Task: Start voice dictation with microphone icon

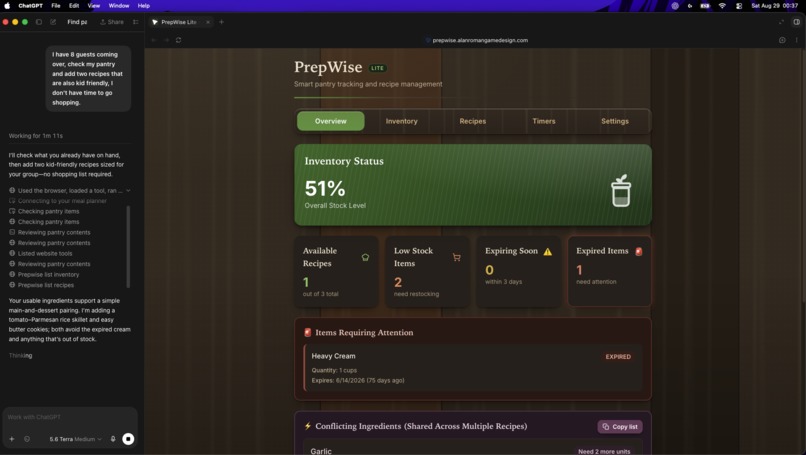Action: click(x=113, y=439)
